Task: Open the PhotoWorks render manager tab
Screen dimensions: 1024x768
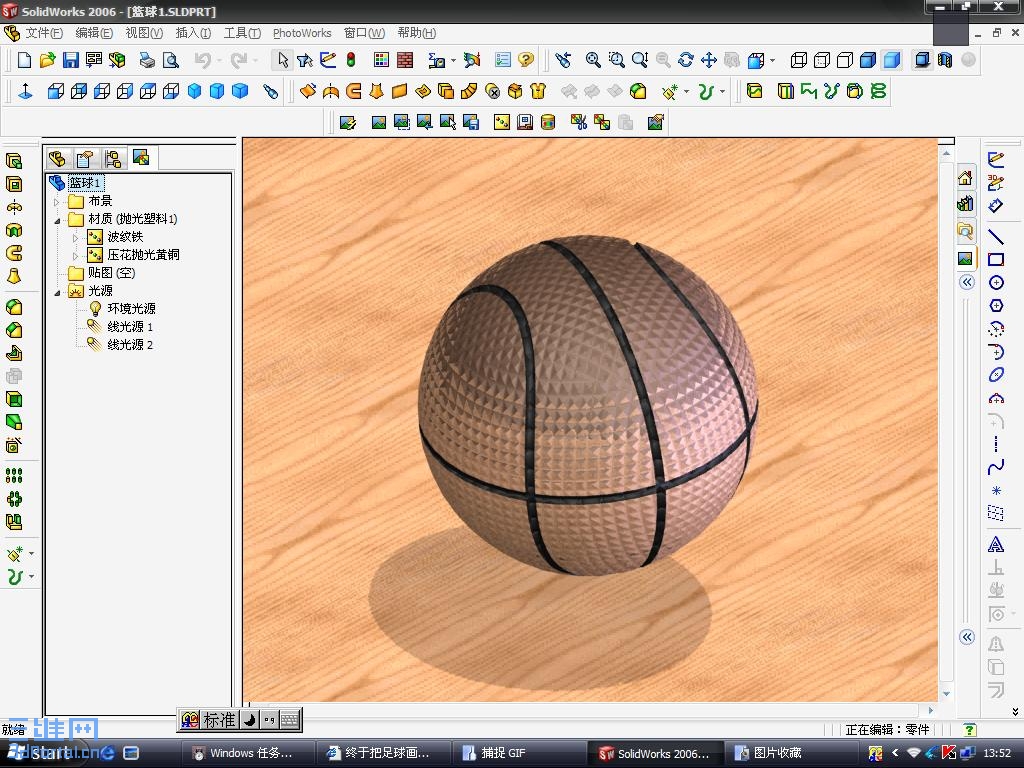Action: pos(141,159)
